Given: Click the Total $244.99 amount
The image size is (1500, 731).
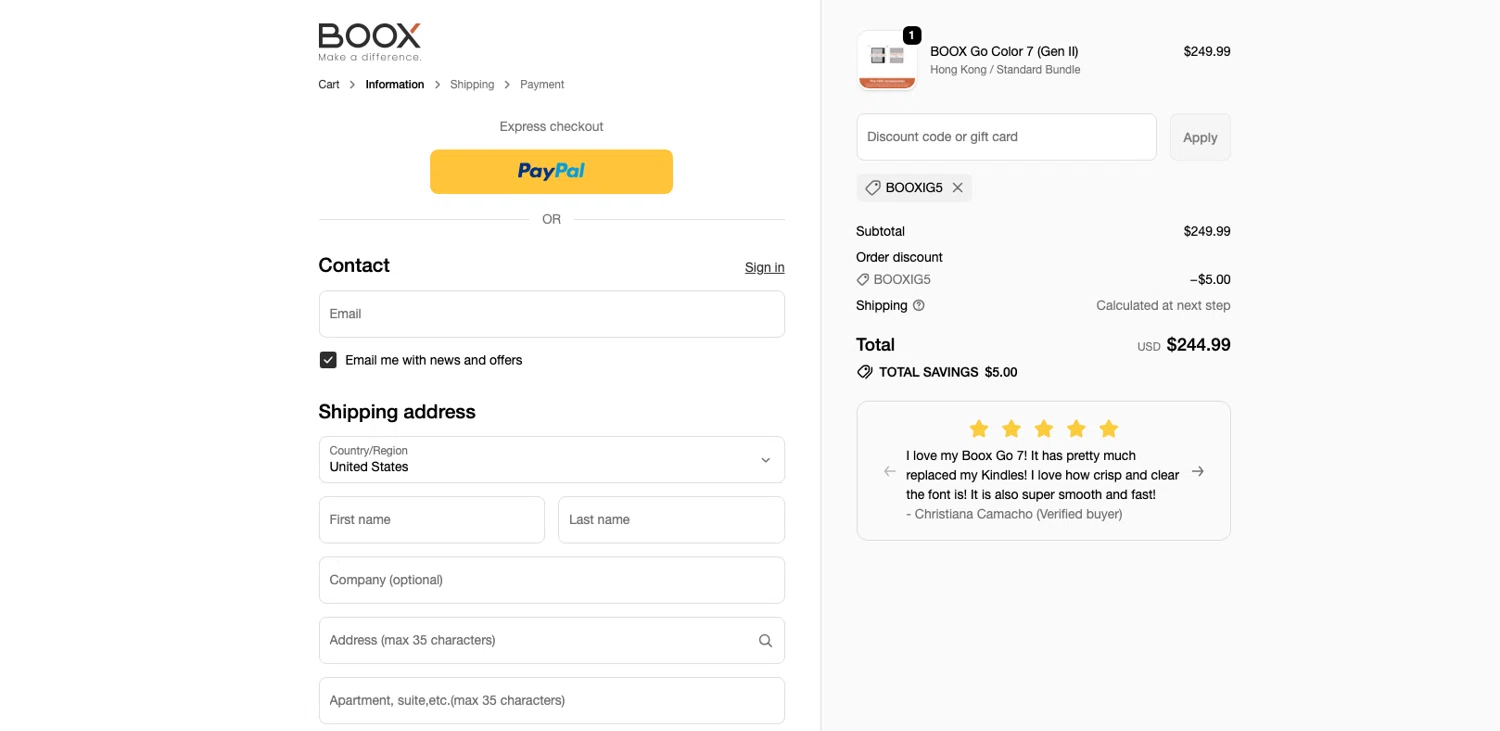Looking at the screenshot, I should [x=1198, y=345].
